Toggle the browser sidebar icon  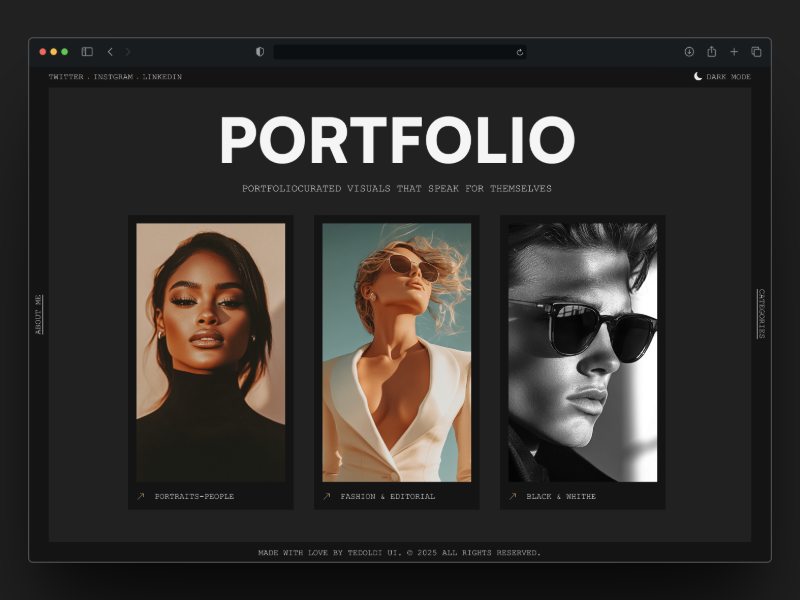(x=87, y=51)
